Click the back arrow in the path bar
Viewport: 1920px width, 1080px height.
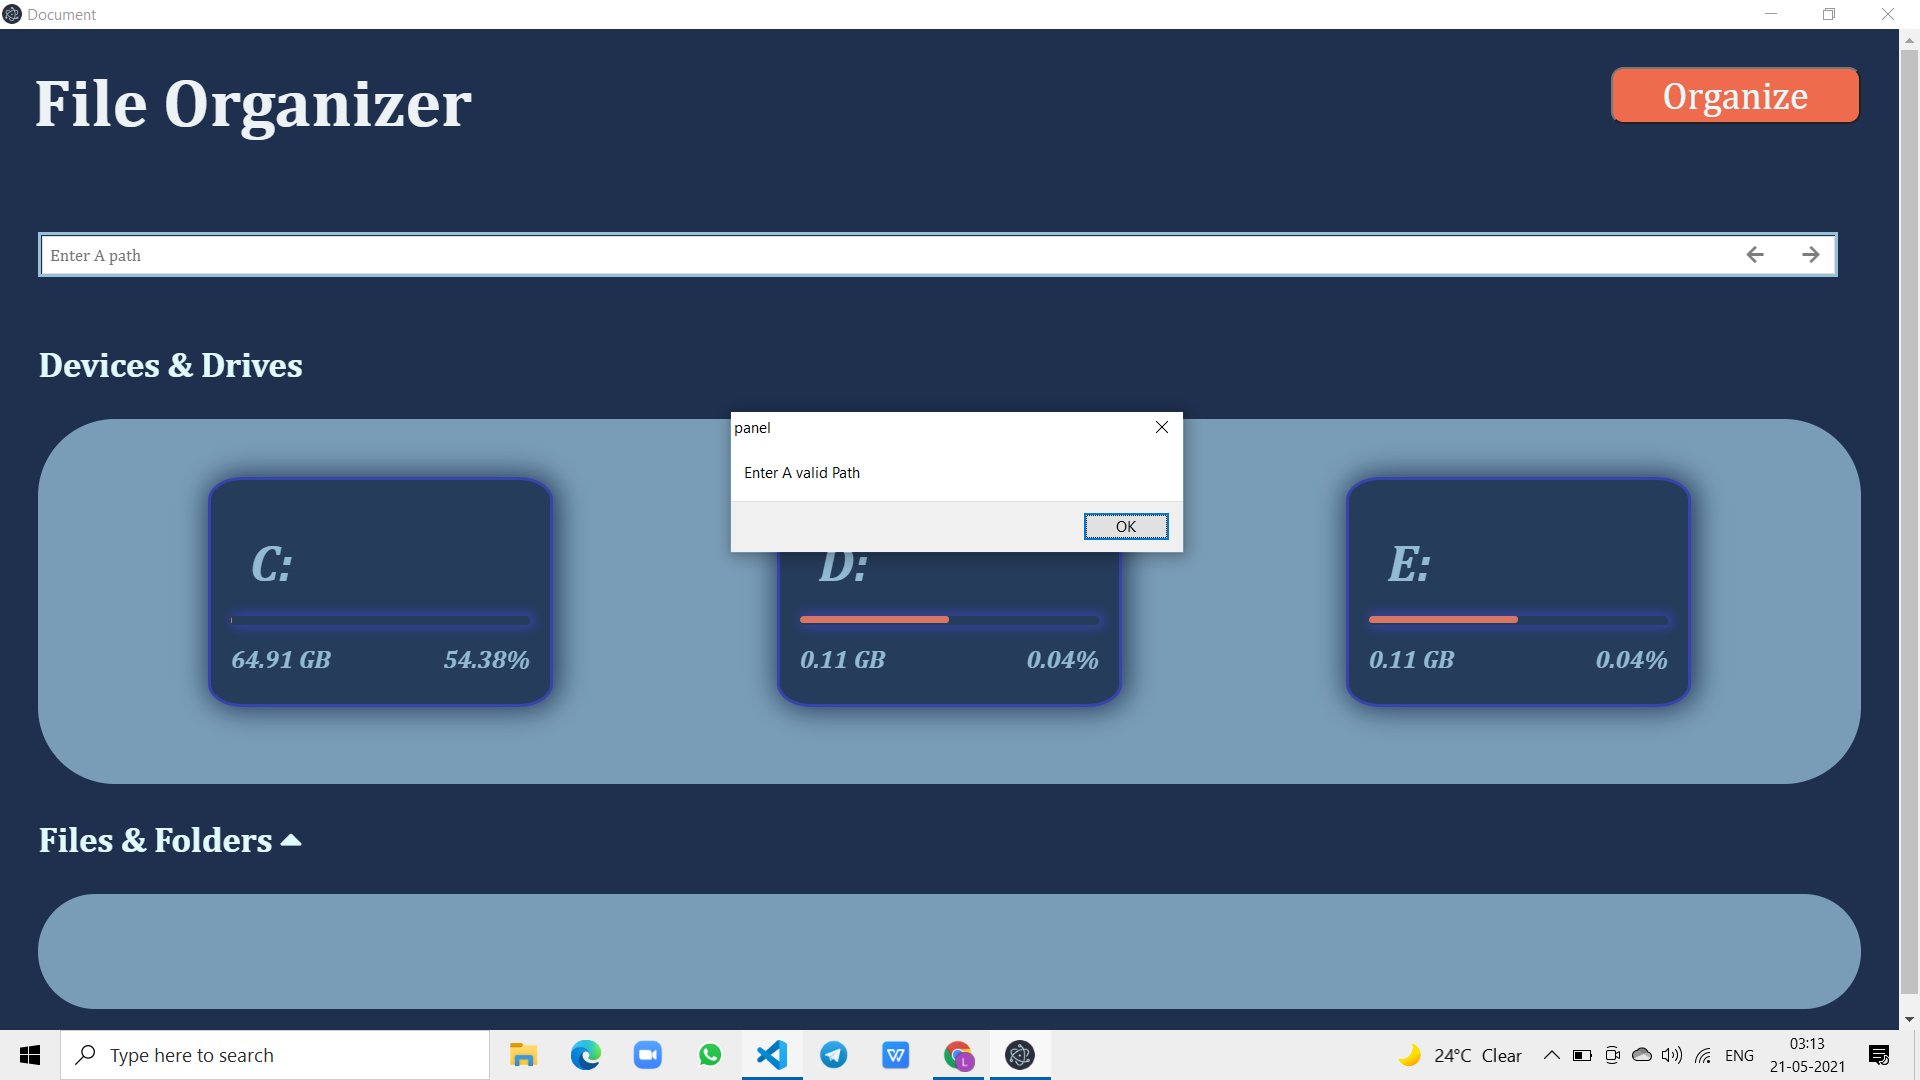[1755, 255]
